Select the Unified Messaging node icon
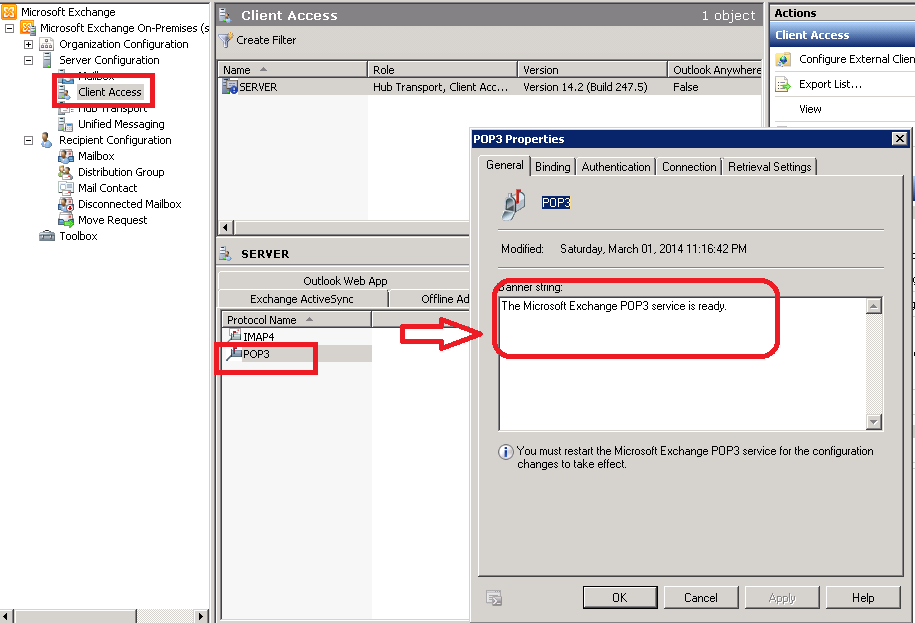 [66, 124]
